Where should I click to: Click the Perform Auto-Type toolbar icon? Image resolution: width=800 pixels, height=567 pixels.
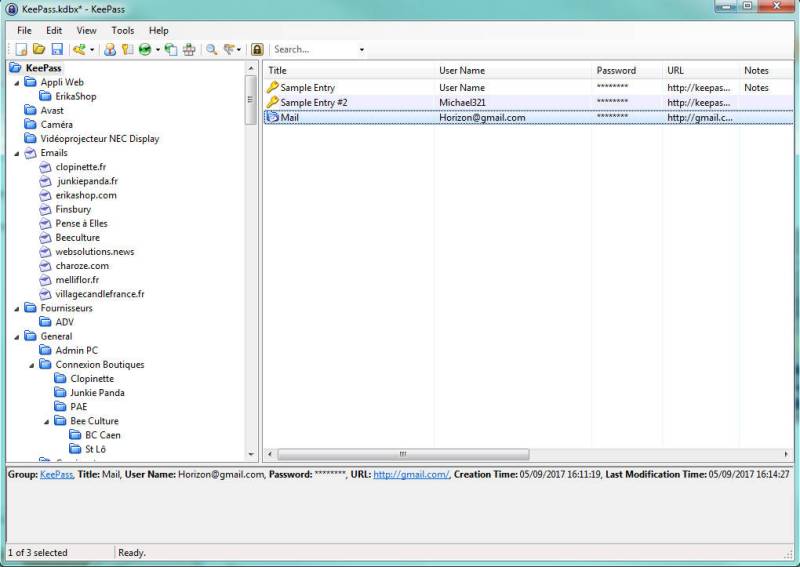click(189, 49)
